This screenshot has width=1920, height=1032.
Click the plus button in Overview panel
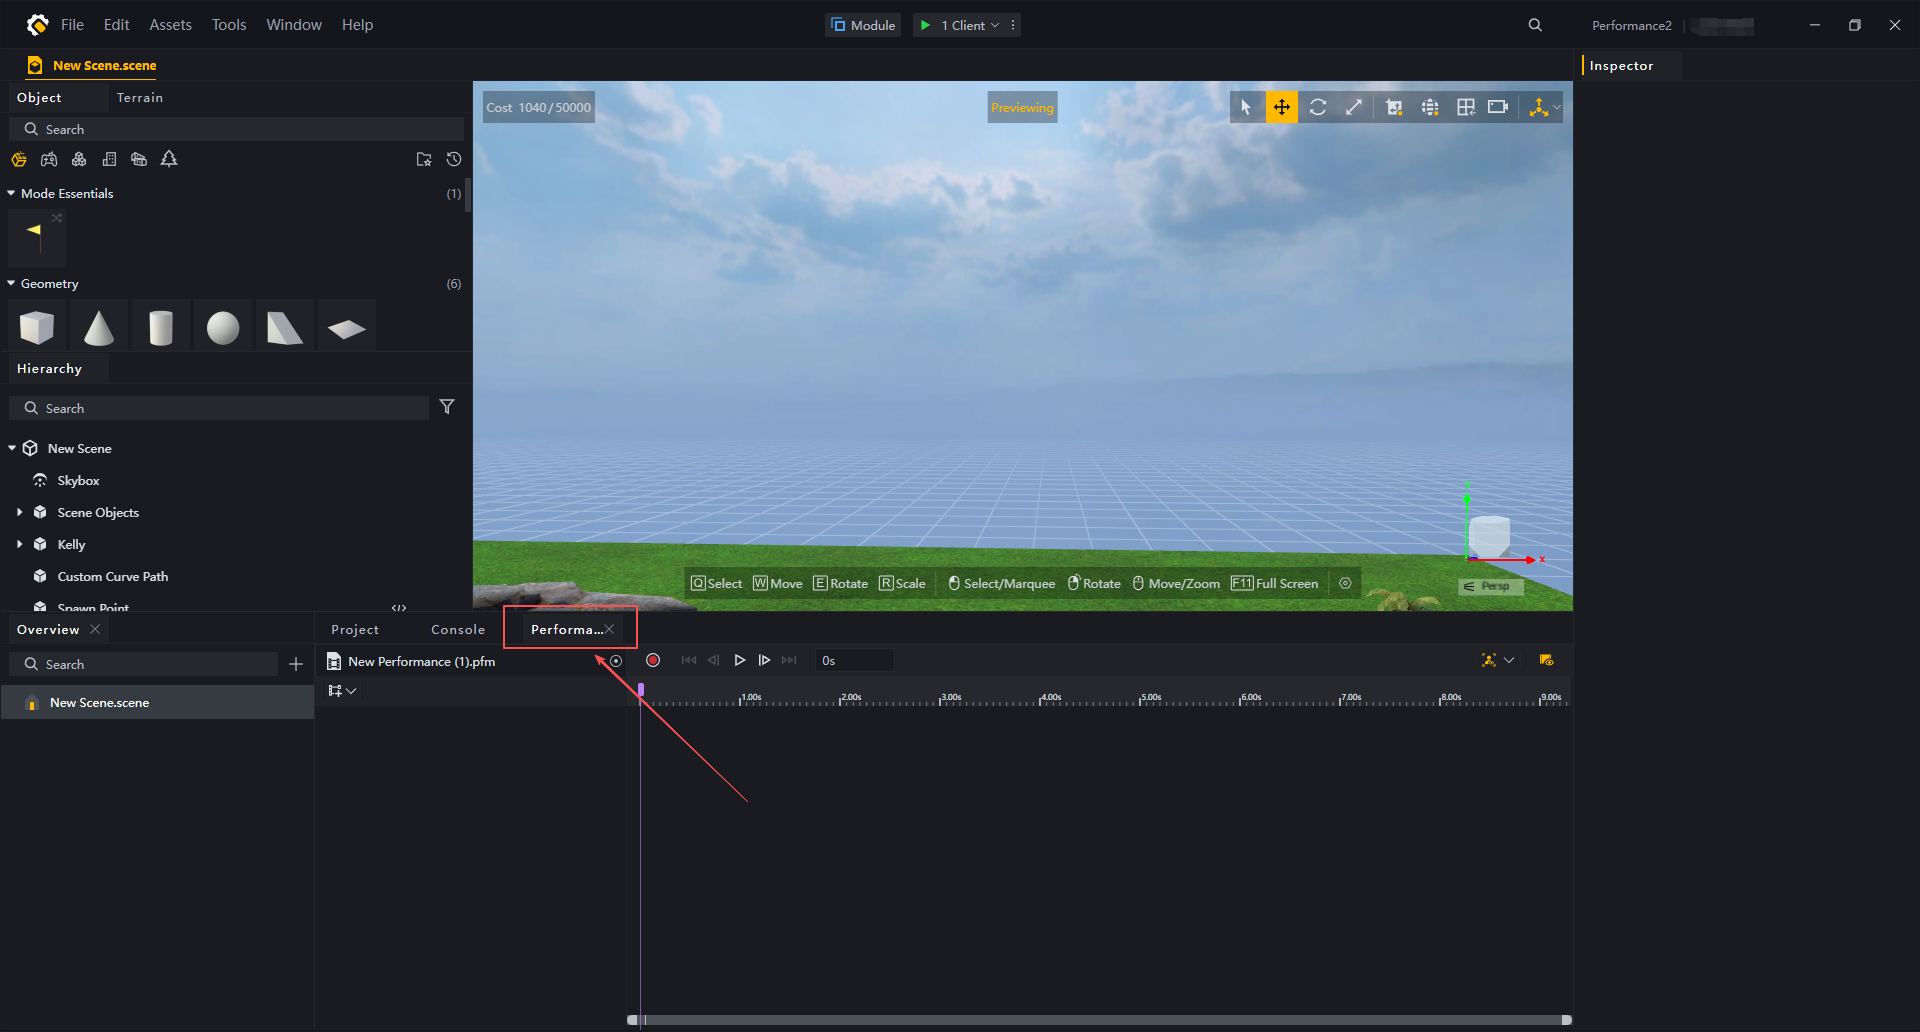point(295,664)
